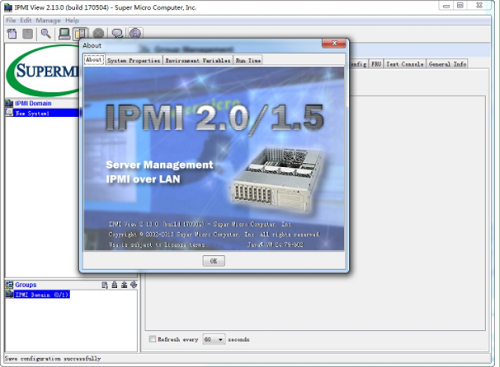This screenshot has height=367, width=500.
Task: Click the Supermicro logo in sidebar
Action: (43, 71)
